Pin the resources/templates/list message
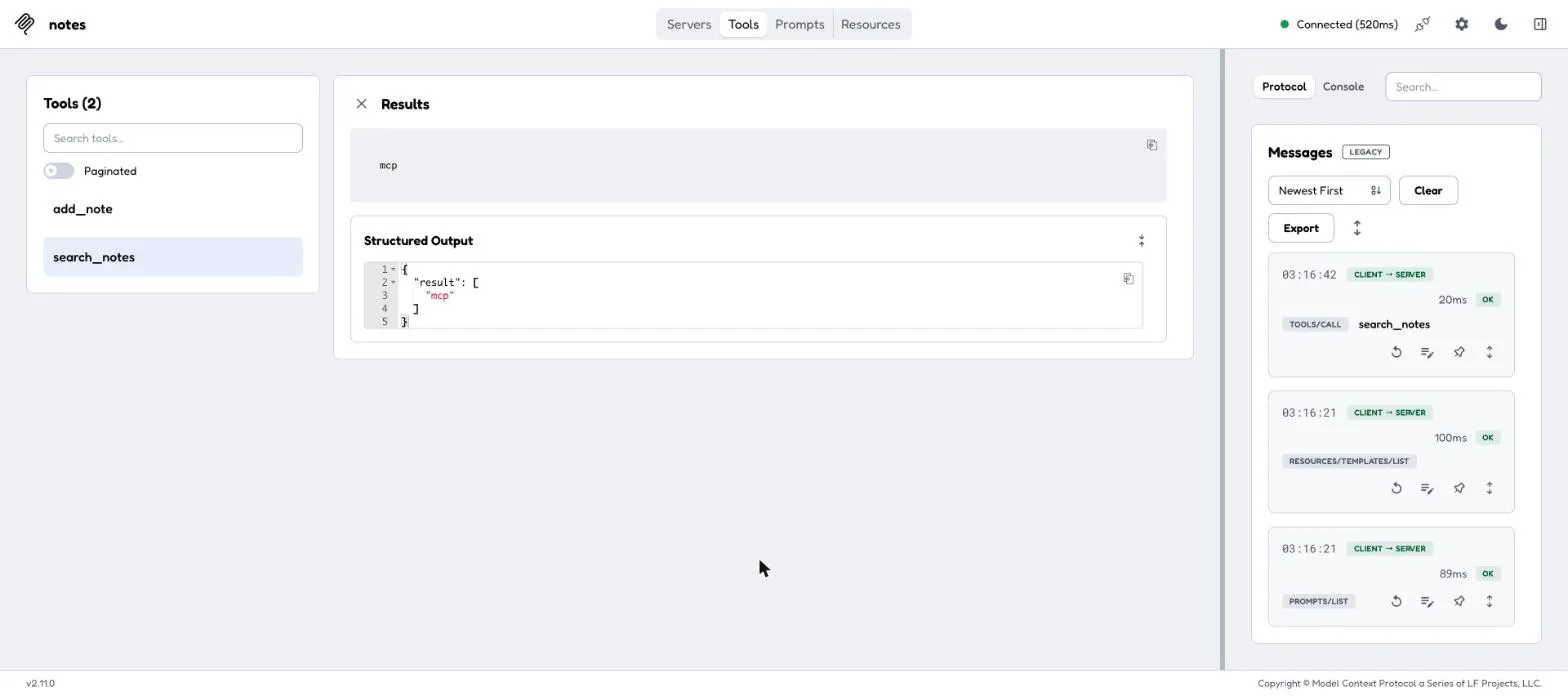The width and height of the screenshot is (1568, 696). 1459,488
